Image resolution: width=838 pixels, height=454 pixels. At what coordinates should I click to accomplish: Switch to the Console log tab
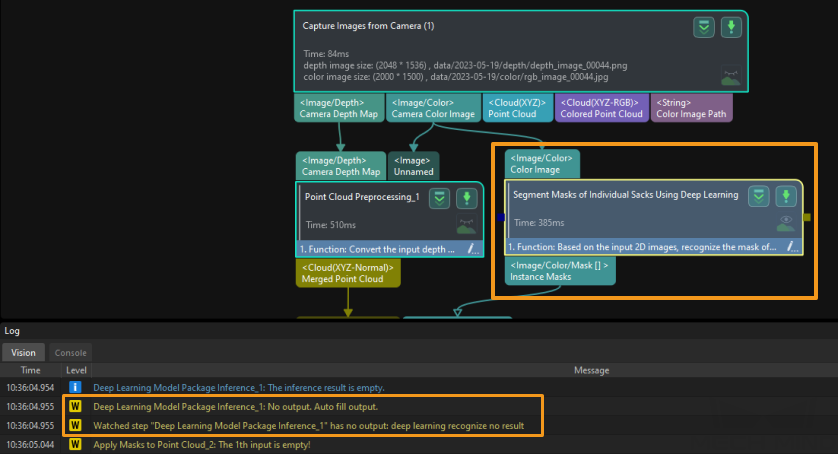(69, 352)
